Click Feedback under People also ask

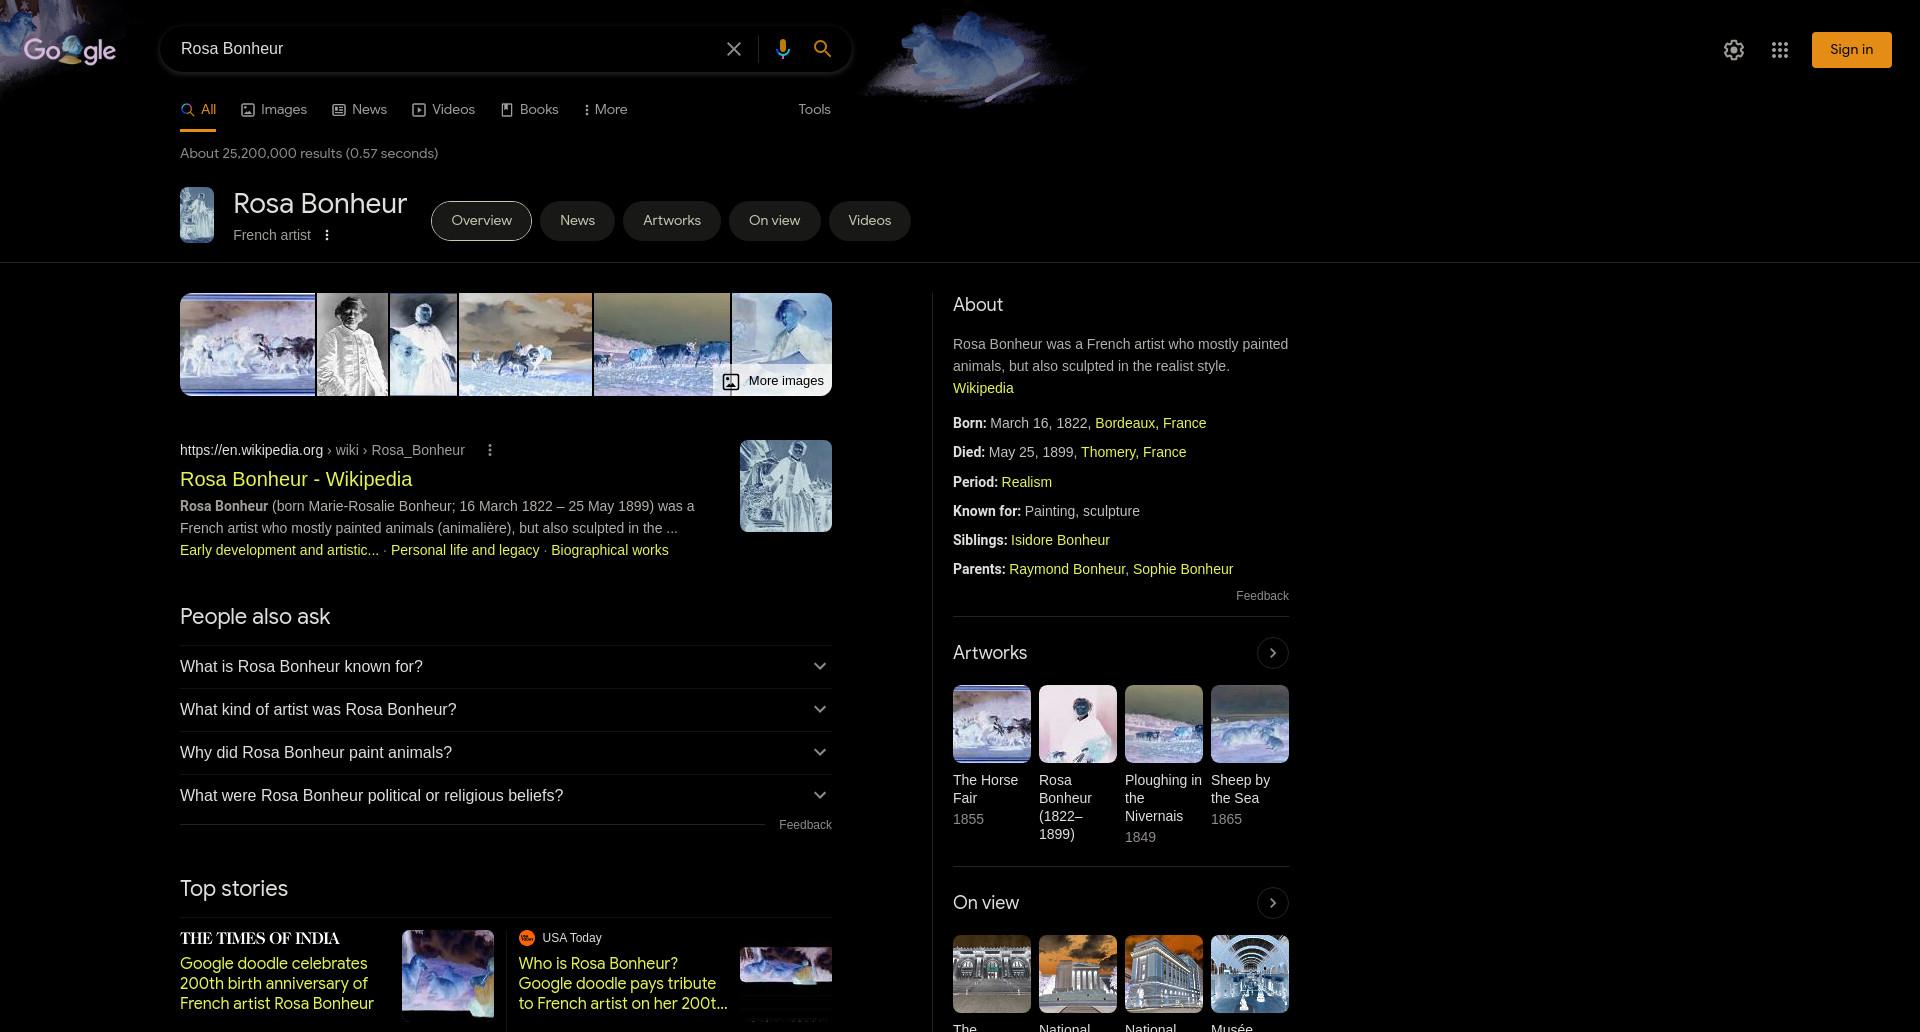coord(805,825)
